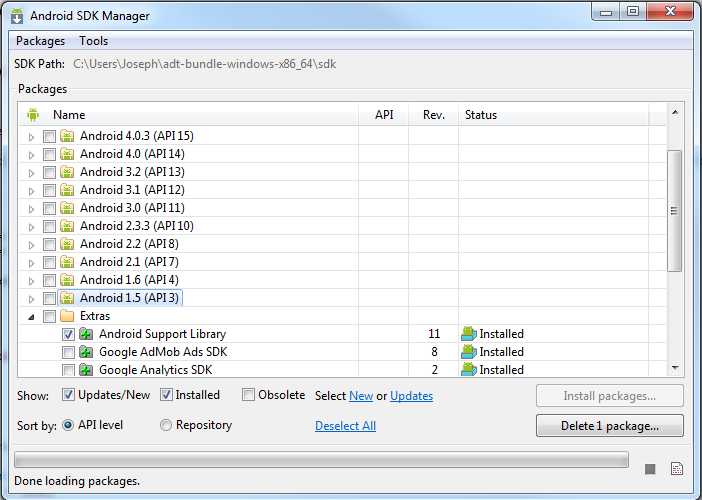Open the Tools menu
The image size is (702, 500).
click(94, 41)
